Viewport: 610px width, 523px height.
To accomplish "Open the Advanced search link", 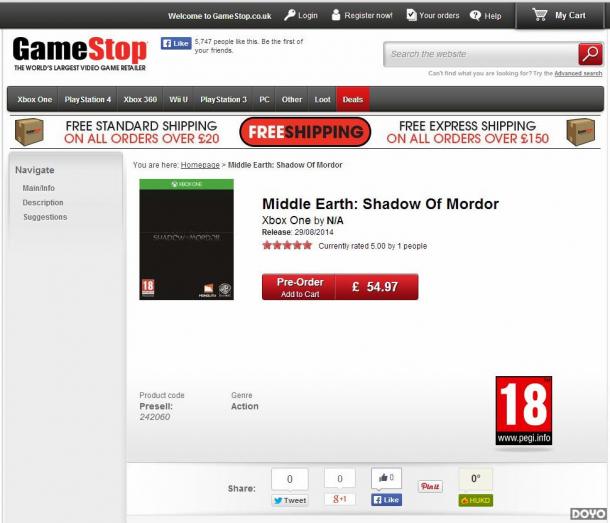I will tap(578, 73).
